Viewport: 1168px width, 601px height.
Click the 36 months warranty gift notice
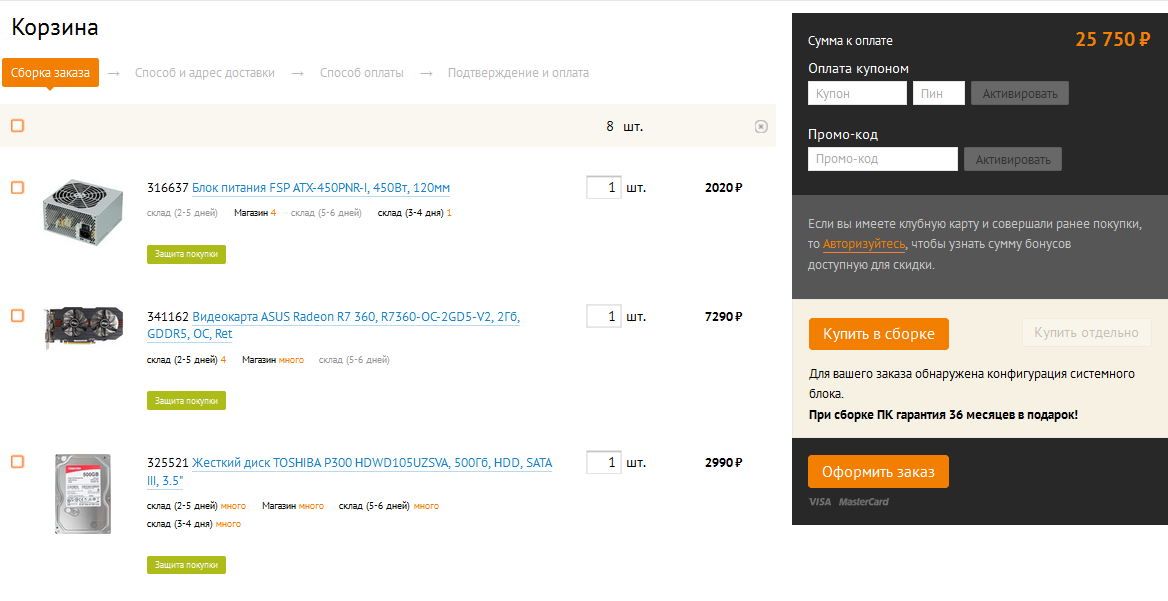943,415
